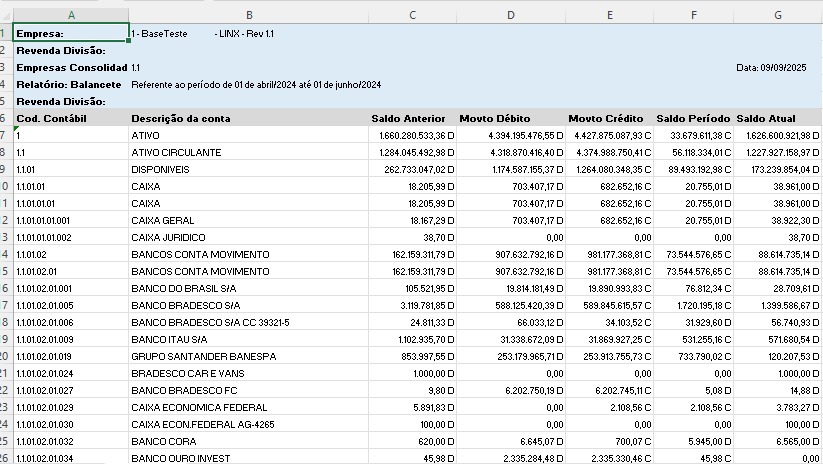The height and width of the screenshot is (464, 823).
Task: Click the 'CAIXA ECON.FEDERAL AG-4265' cell
Action: click(x=249, y=424)
